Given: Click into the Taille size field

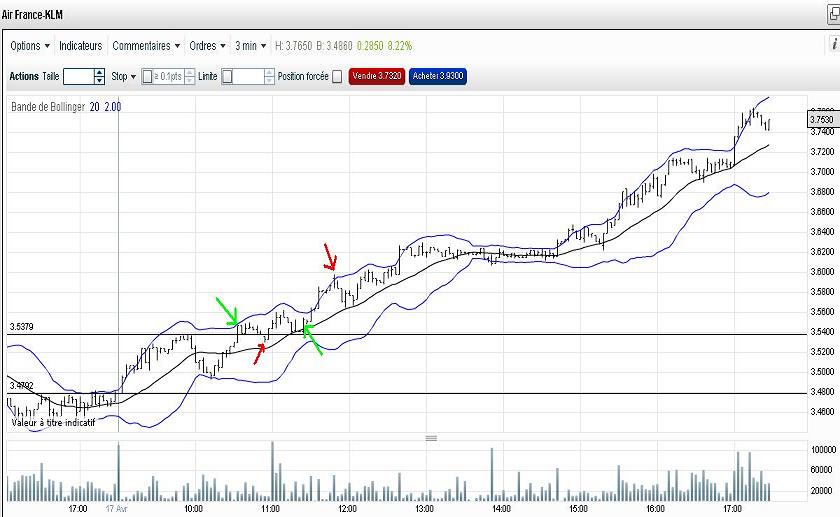Looking at the screenshot, I should (x=79, y=77).
